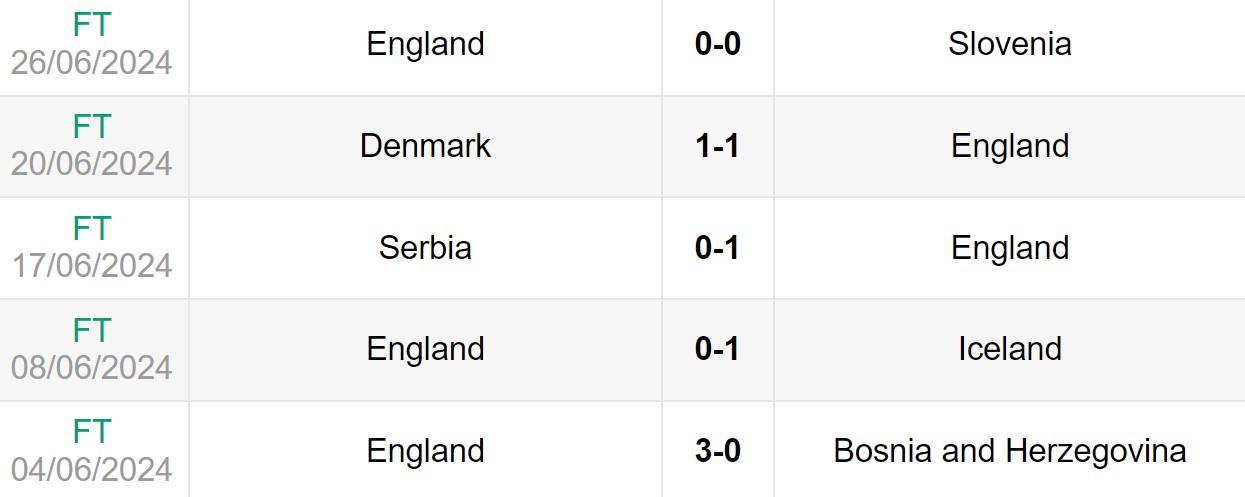Click Denmark team name
Image resolution: width=1245 pixels, height=497 pixels.
(x=425, y=146)
